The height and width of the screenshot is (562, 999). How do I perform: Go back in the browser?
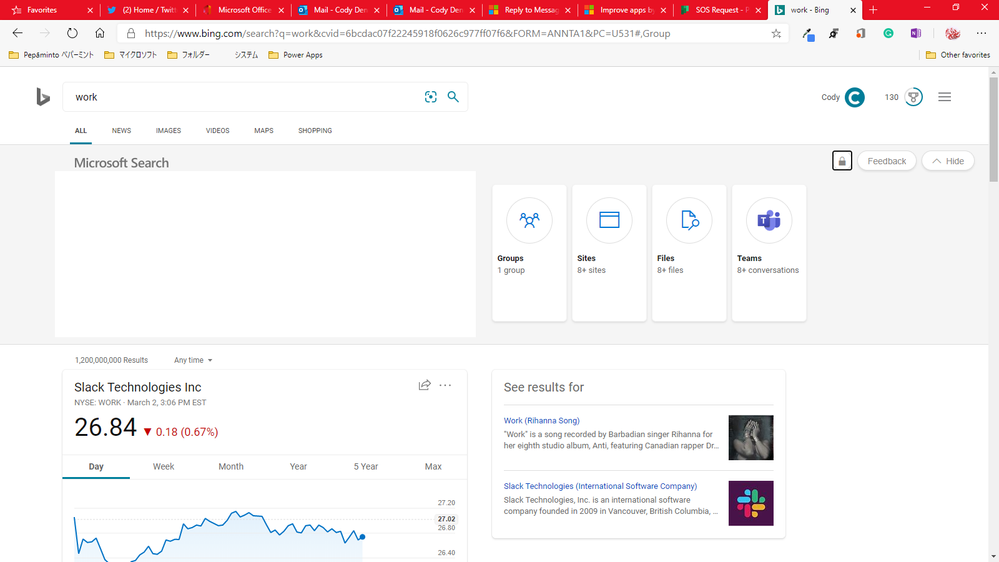[18, 33]
